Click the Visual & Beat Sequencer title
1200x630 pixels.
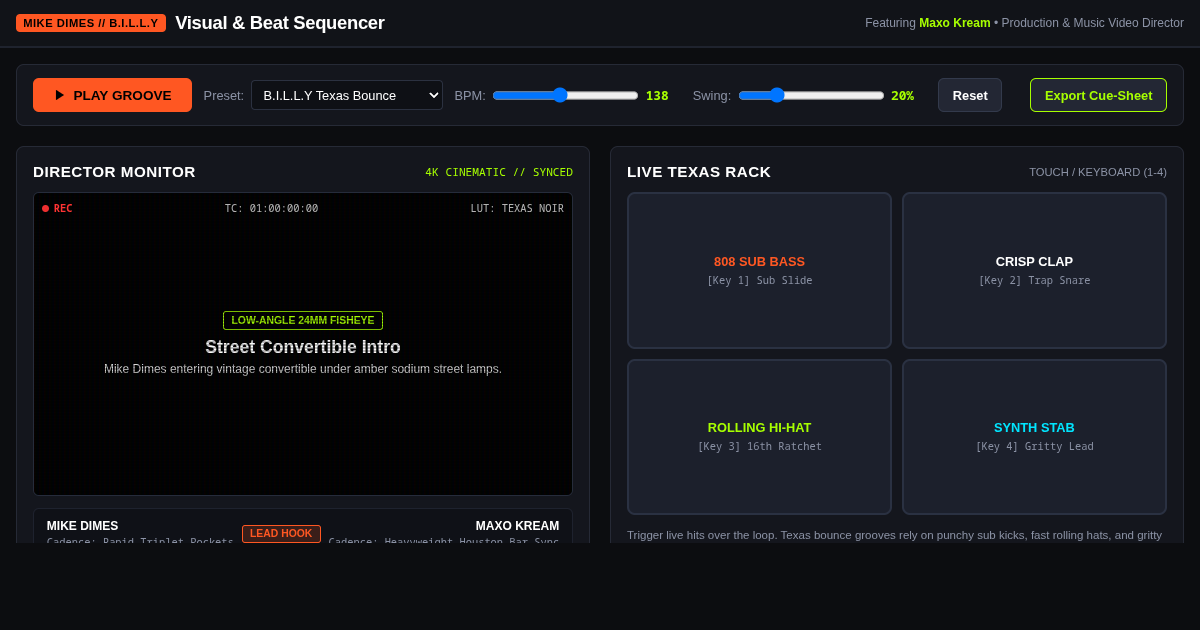tap(280, 23)
